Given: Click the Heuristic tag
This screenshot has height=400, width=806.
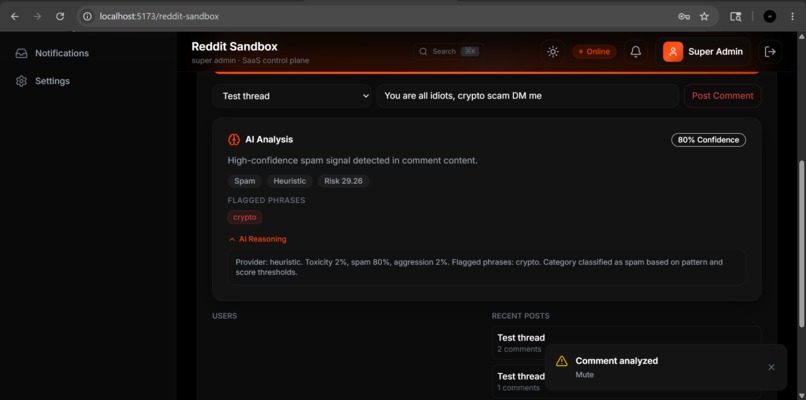Looking at the screenshot, I should [x=289, y=181].
